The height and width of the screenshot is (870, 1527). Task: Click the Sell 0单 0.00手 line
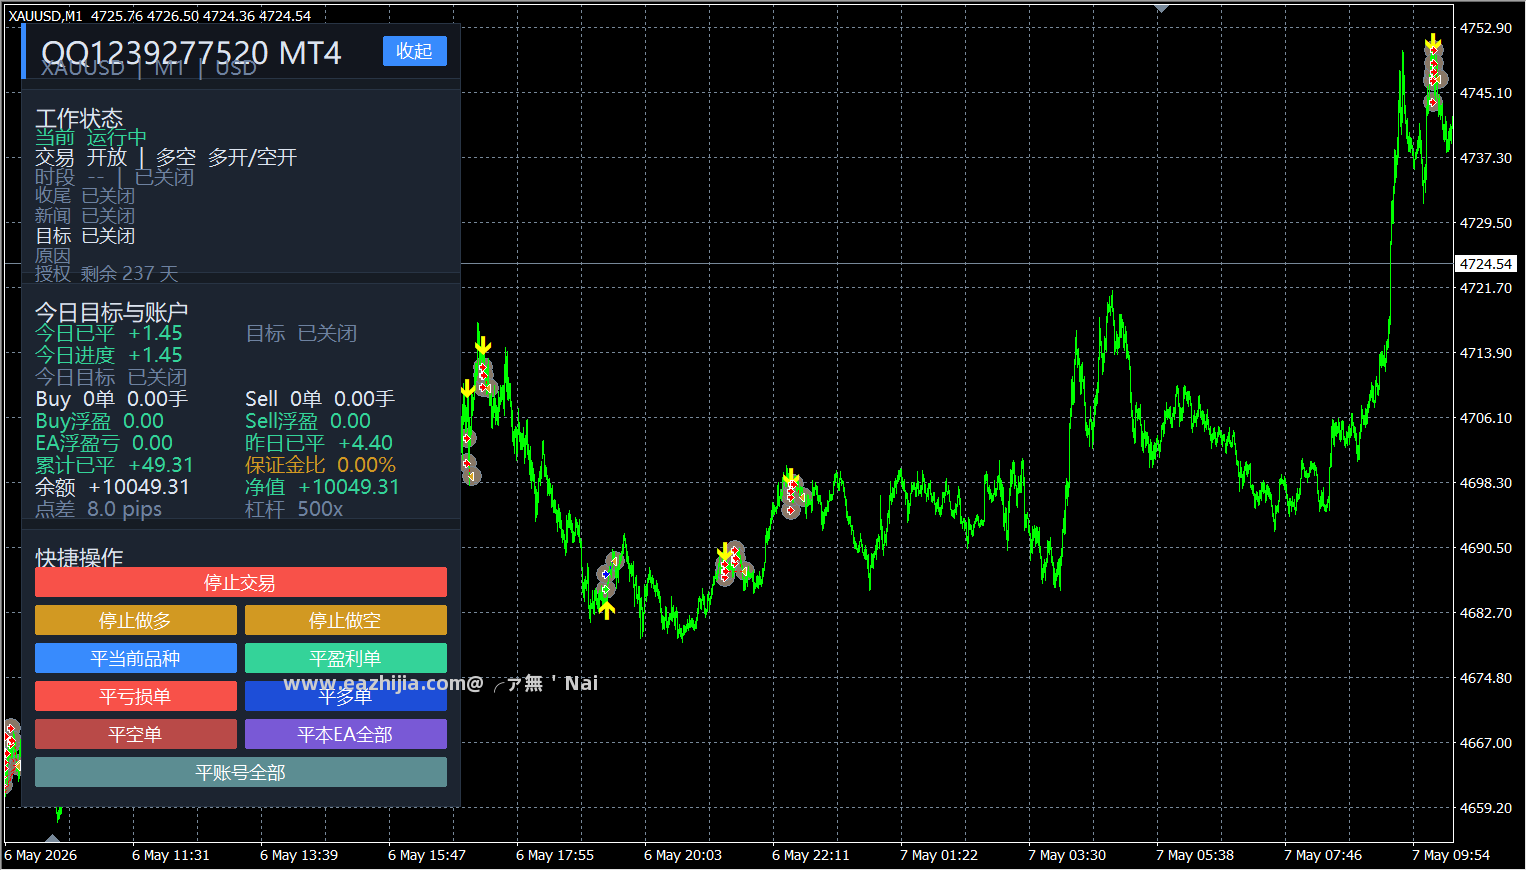click(320, 399)
